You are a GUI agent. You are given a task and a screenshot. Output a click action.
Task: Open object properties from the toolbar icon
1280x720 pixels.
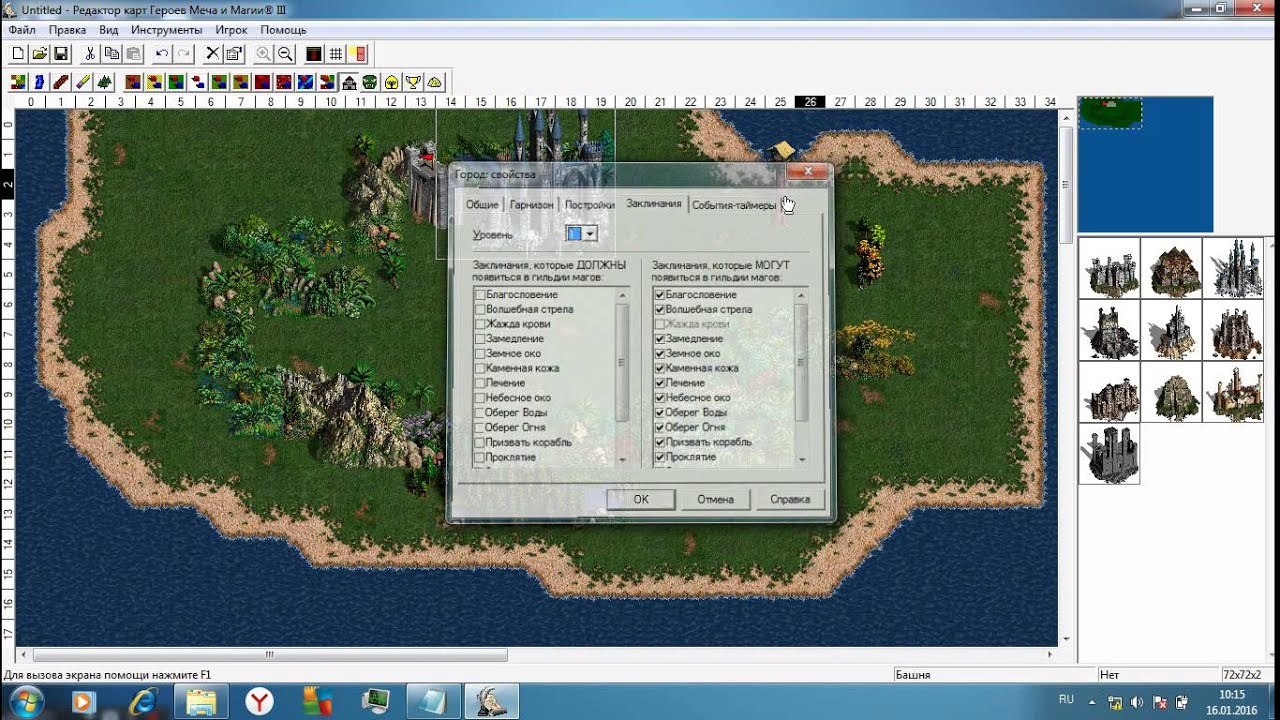[234, 54]
